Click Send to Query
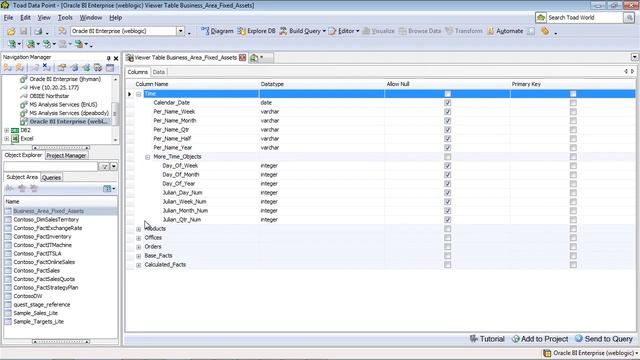The image size is (640, 360). (604, 339)
